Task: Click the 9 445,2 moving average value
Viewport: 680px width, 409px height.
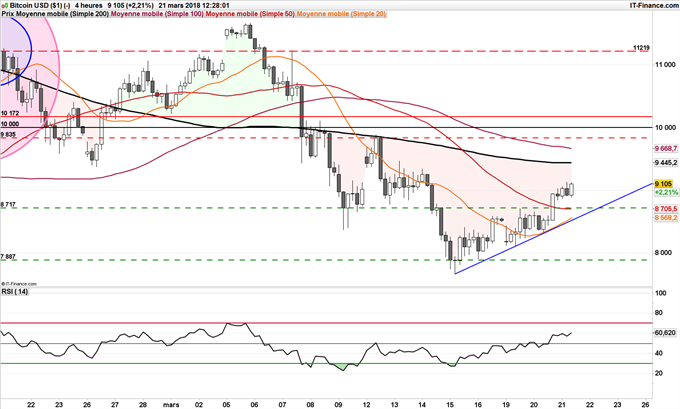Action: click(x=666, y=163)
